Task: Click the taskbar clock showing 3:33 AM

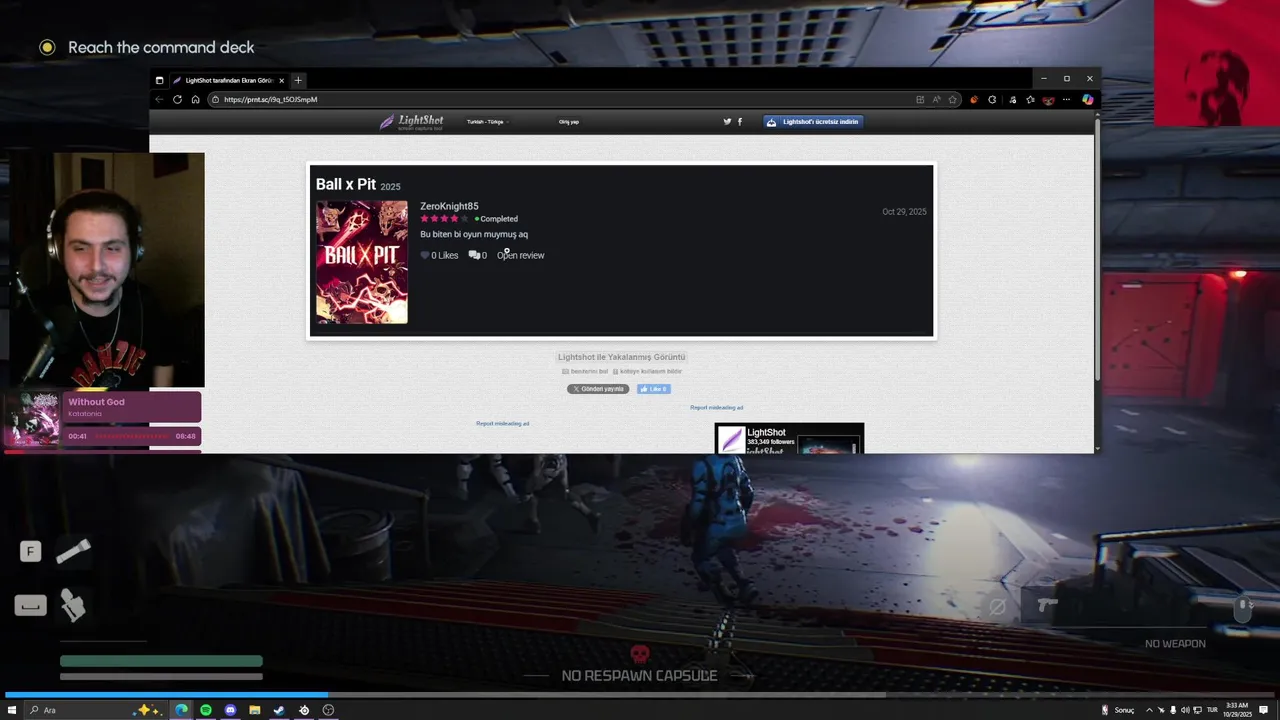Action: tap(1237, 710)
